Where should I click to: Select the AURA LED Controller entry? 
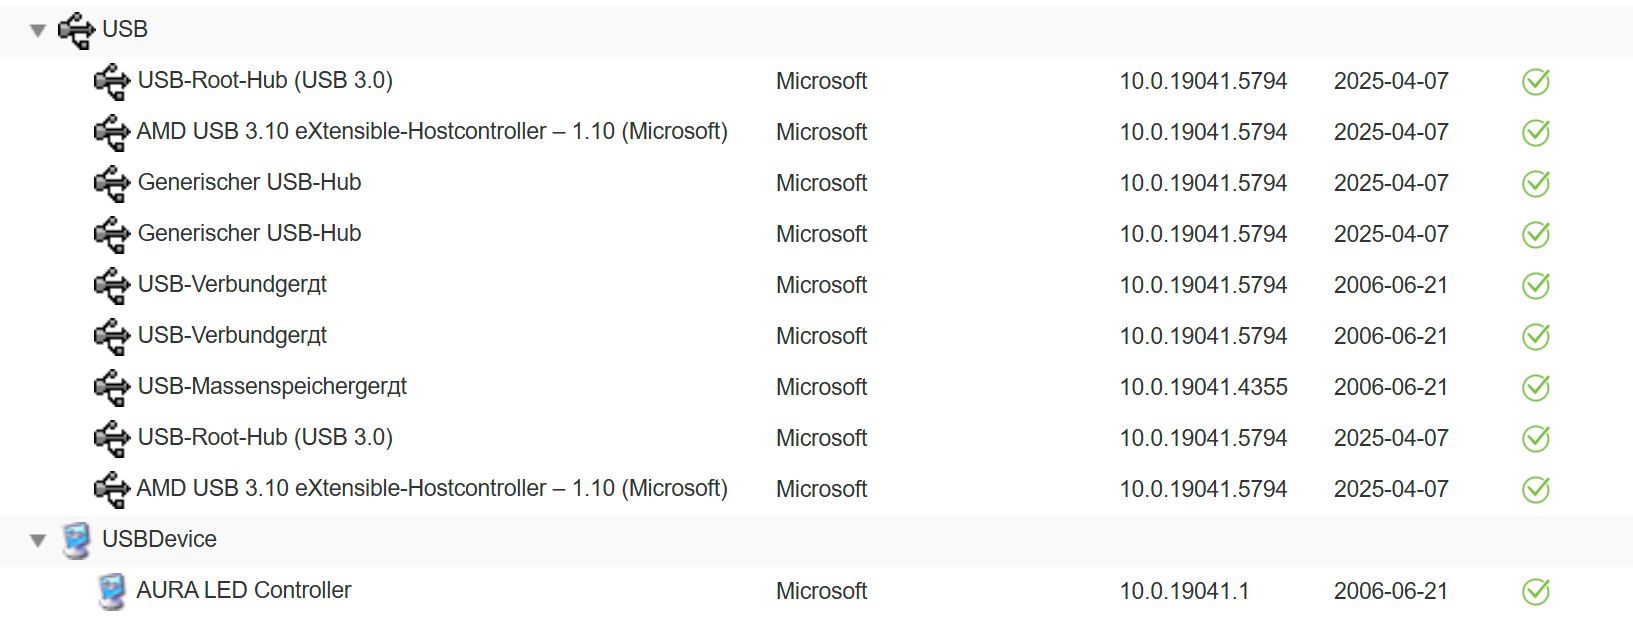point(244,590)
